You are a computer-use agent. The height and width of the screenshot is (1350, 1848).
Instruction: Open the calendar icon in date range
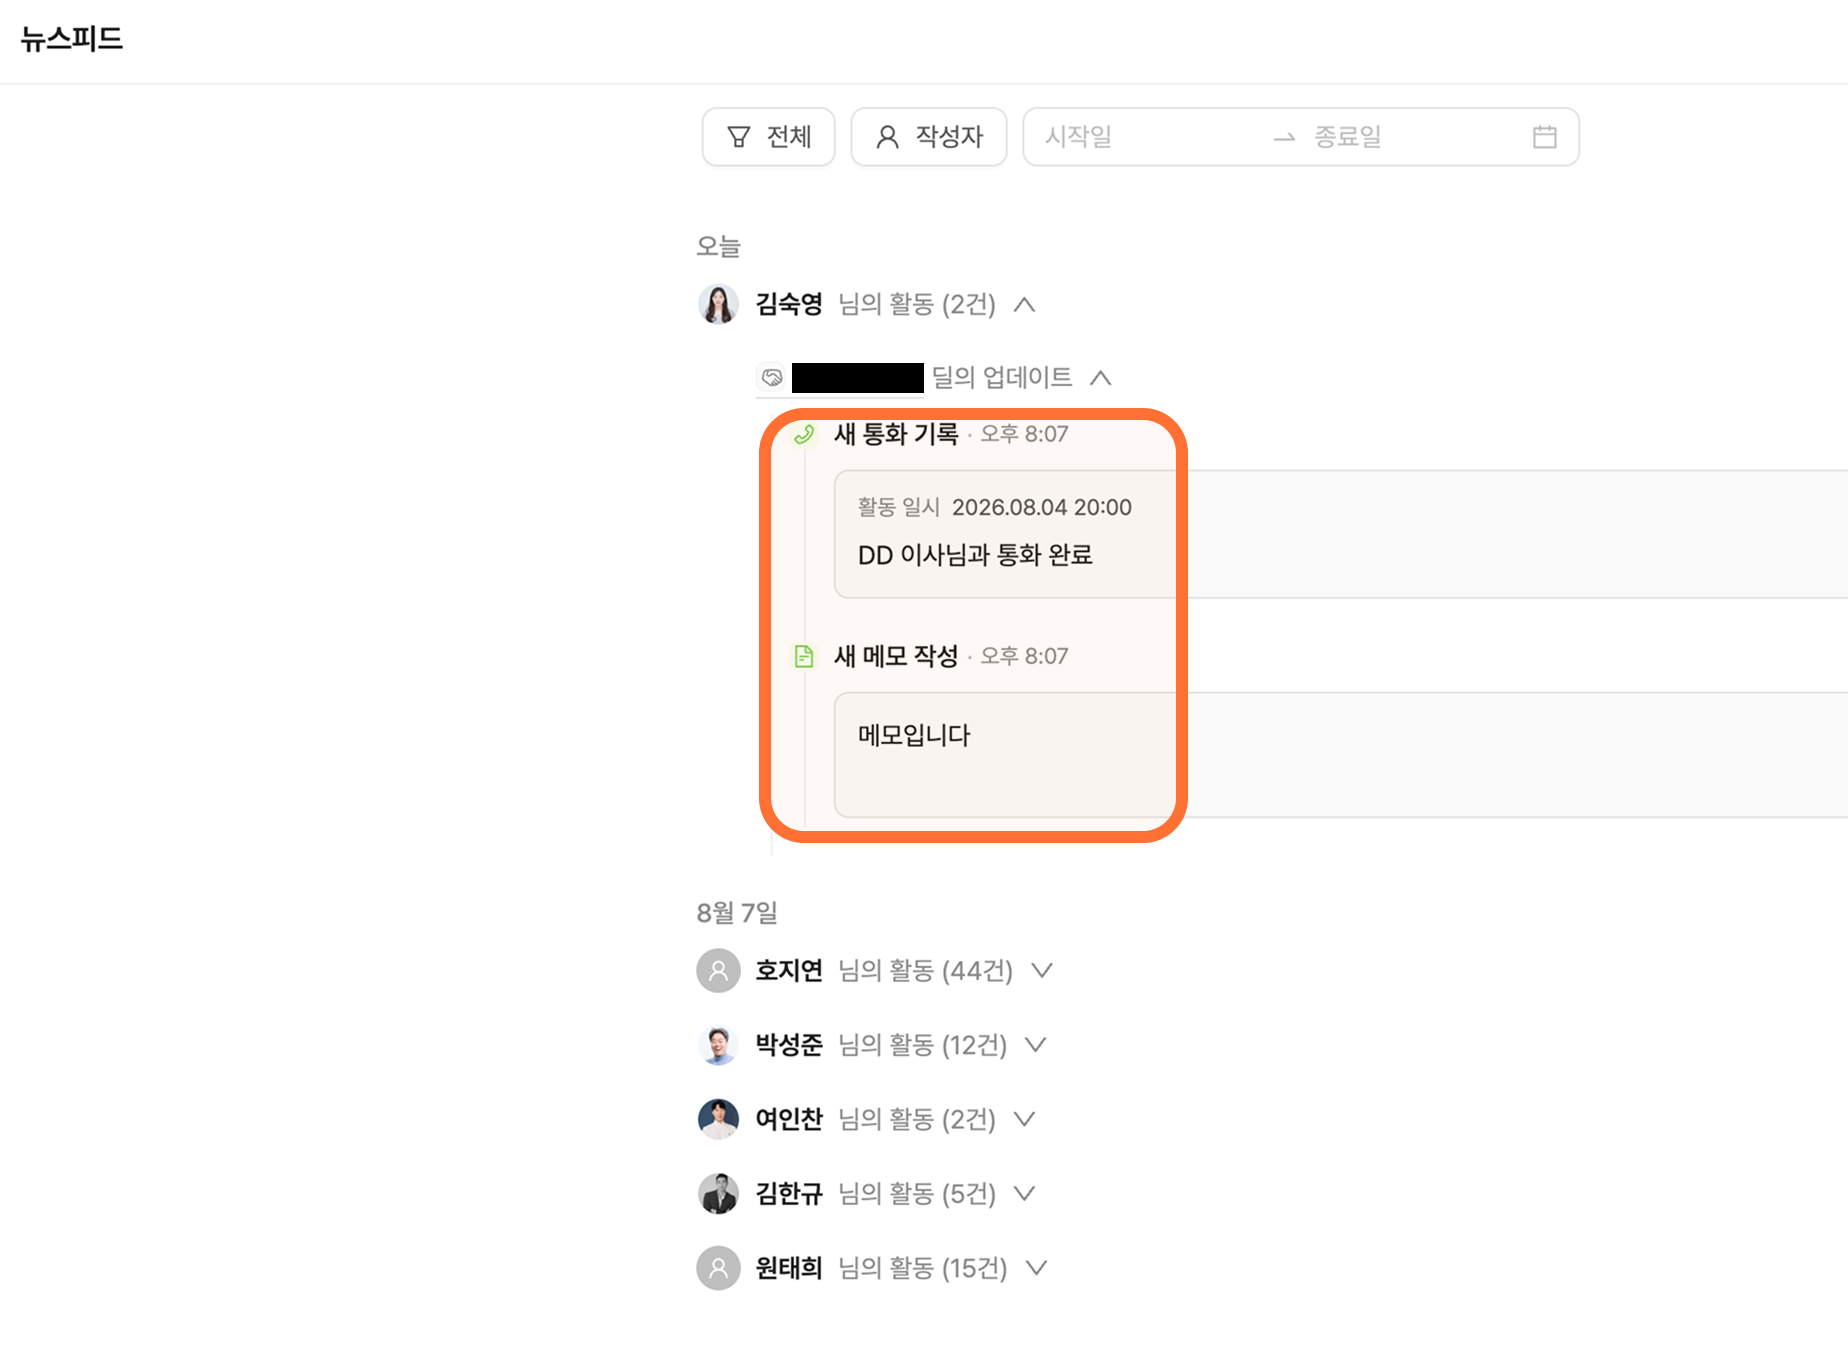(1544, 137)
